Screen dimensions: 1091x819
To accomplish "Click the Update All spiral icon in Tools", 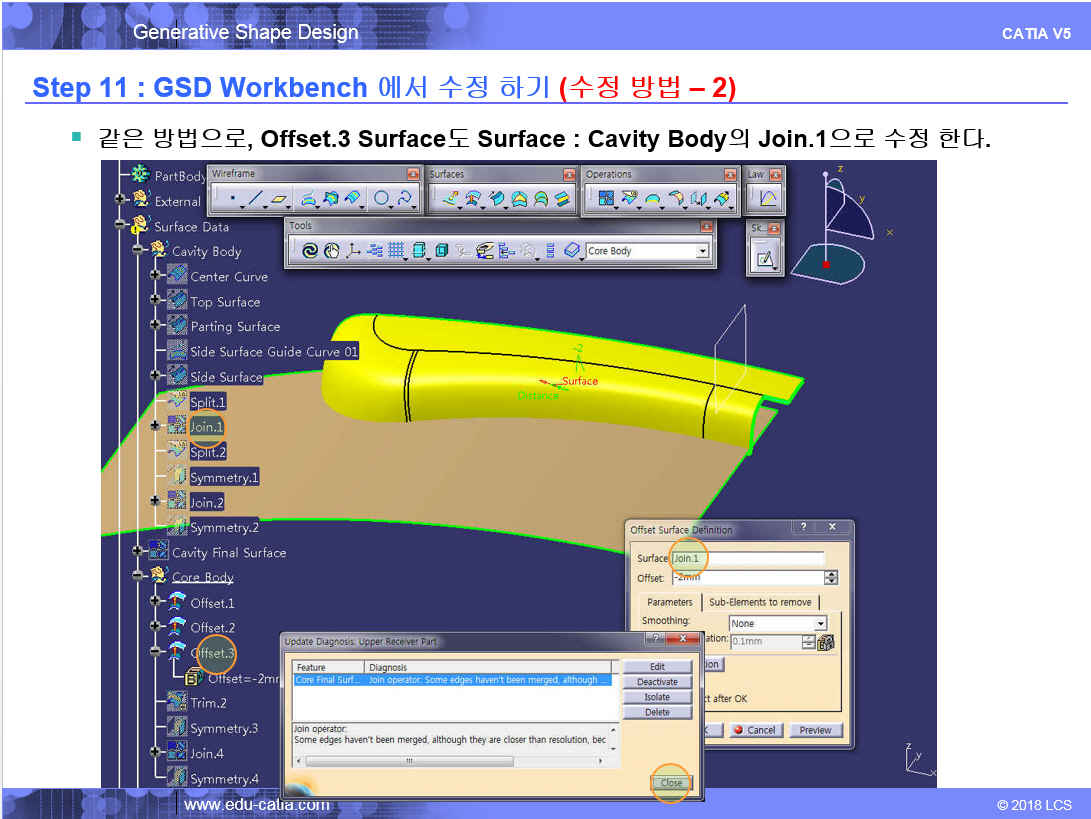I will (310, 251).
